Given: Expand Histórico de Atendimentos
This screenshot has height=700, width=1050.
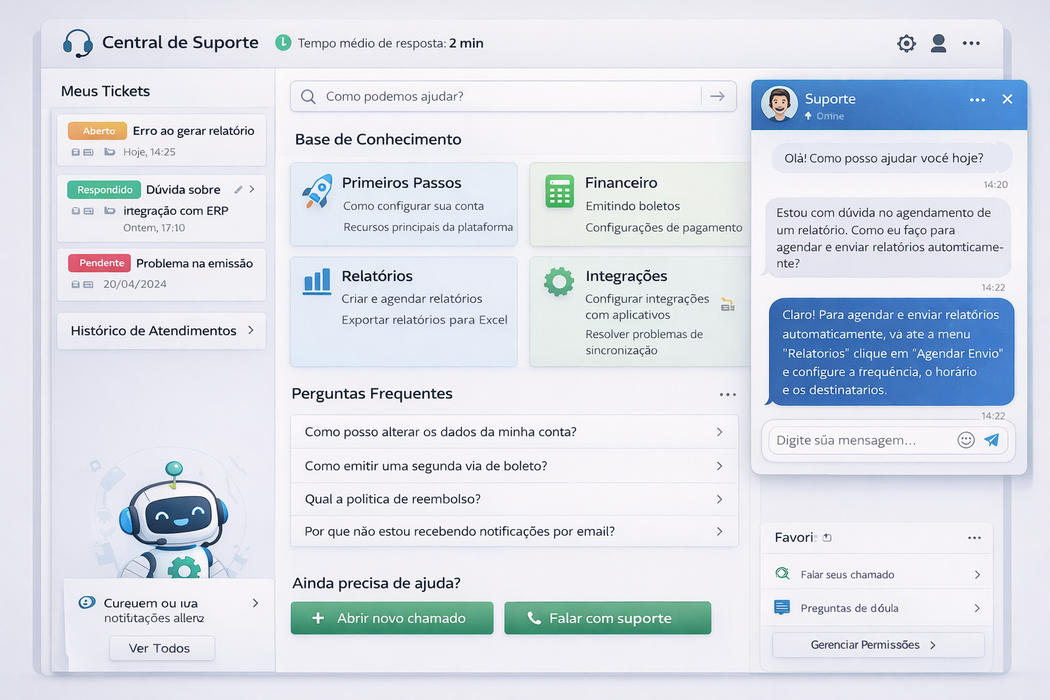Looking at the screenshot, I should pyautogui.click(x=162, y=330).
